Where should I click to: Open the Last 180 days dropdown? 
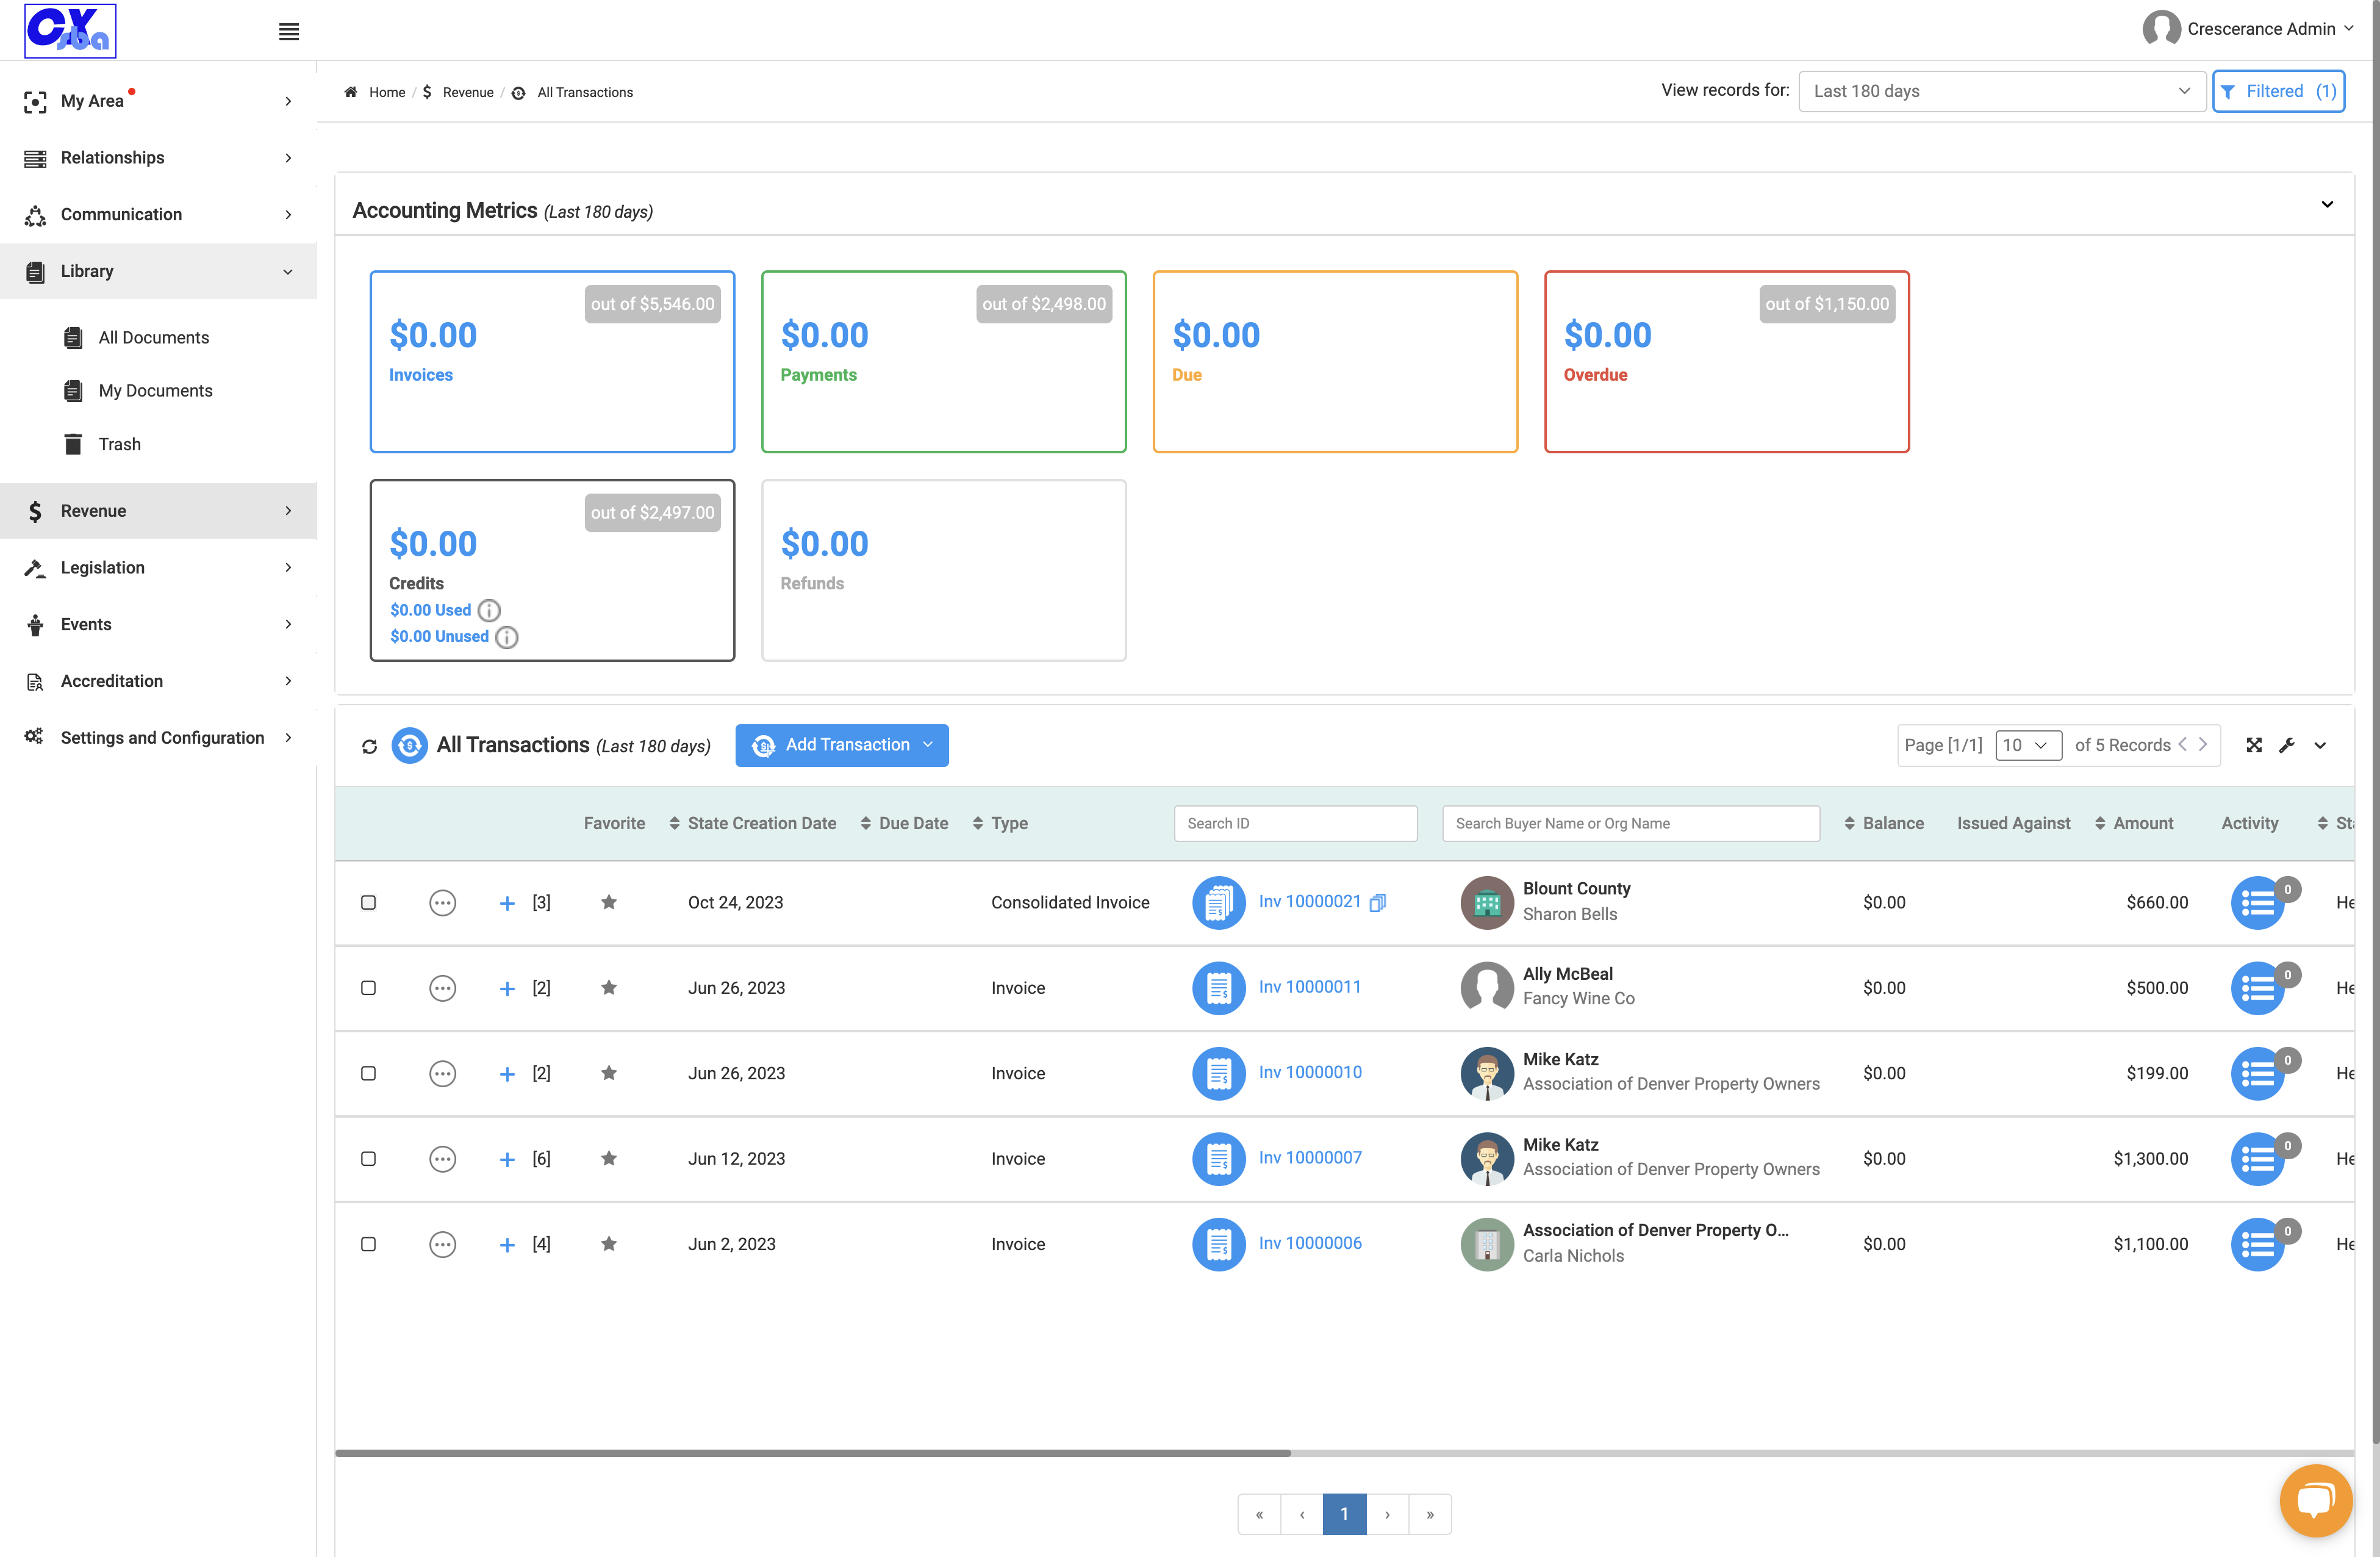(2002, 91)
